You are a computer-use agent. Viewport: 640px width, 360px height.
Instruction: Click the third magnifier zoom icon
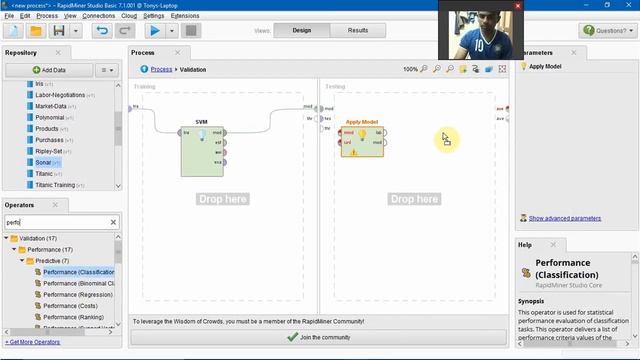pos(450,69)
